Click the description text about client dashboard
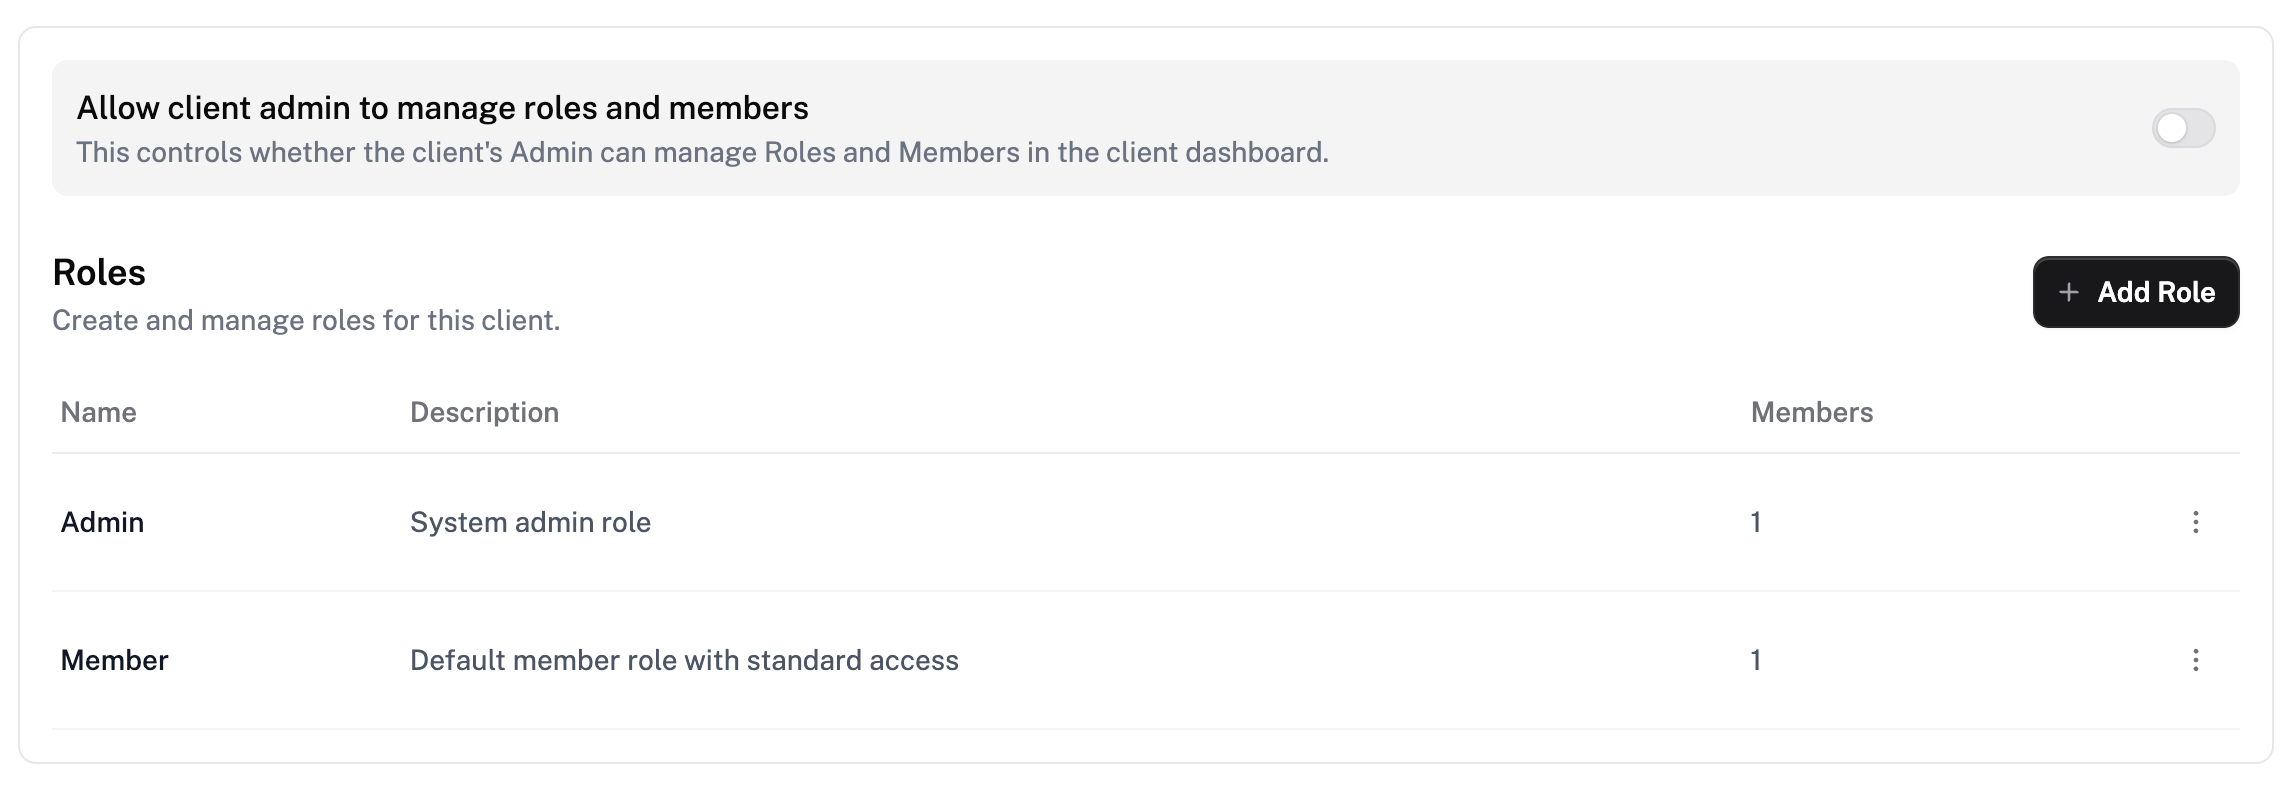This screenshot has width=2292, height=802. coord(702,152)
